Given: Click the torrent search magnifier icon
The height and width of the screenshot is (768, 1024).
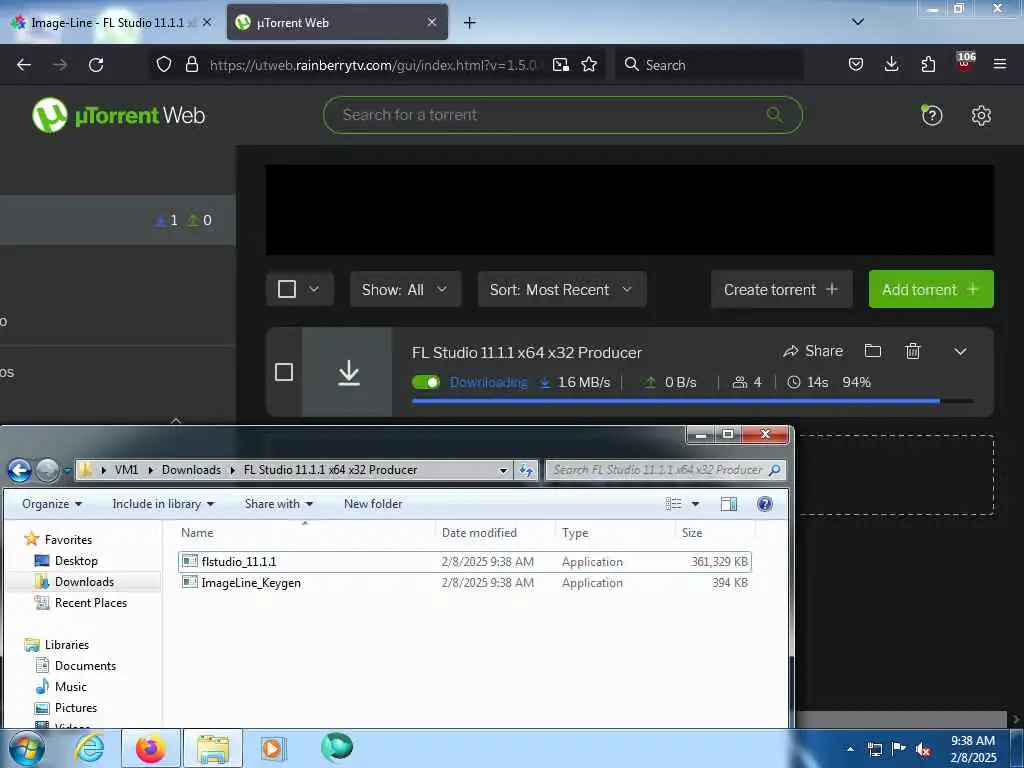Looking at the screenshot, I should [775, 115].
